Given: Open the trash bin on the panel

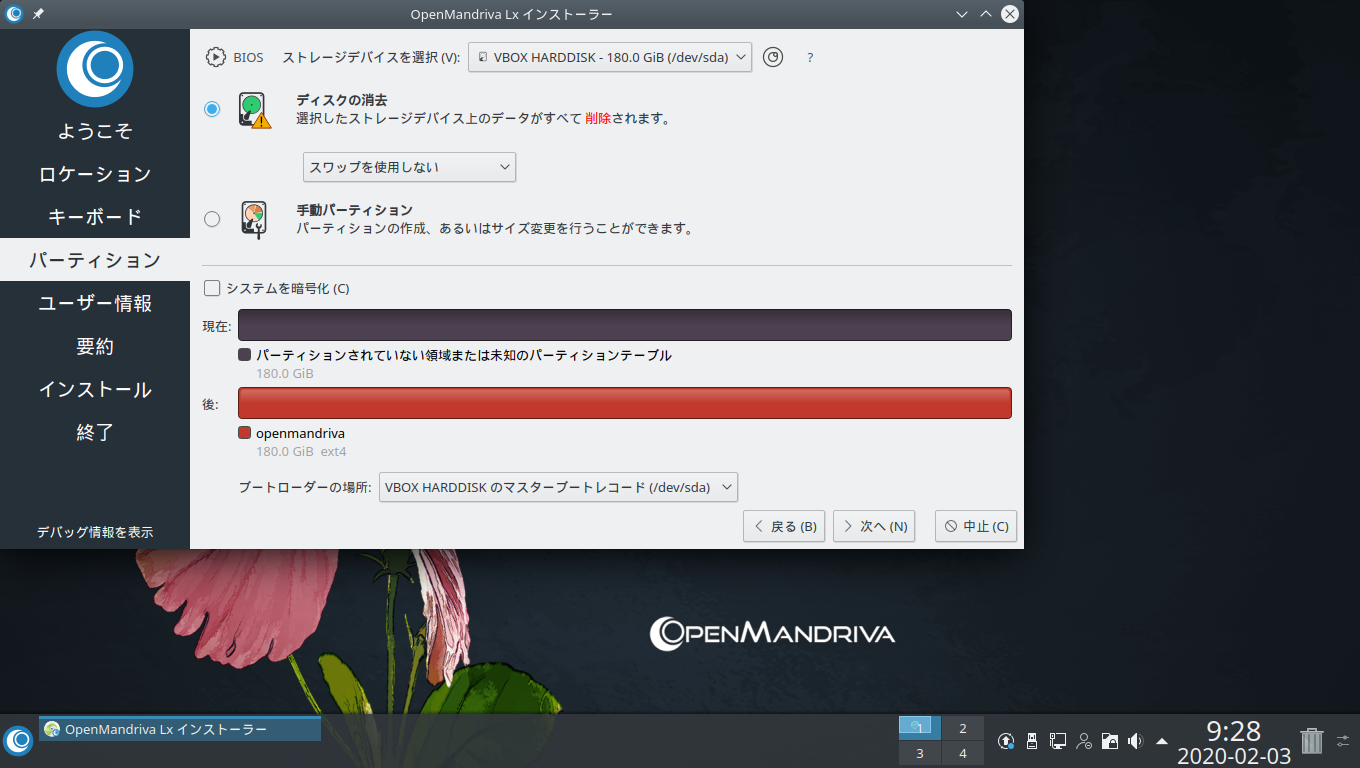Looking at the screenshot, I should (x=1311, y=740).
